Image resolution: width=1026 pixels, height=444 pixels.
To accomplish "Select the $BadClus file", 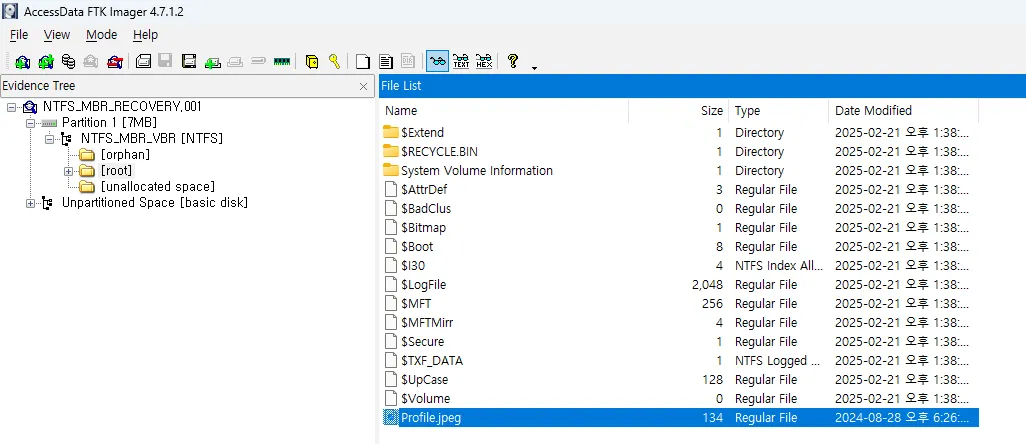I will click(679, 209).
